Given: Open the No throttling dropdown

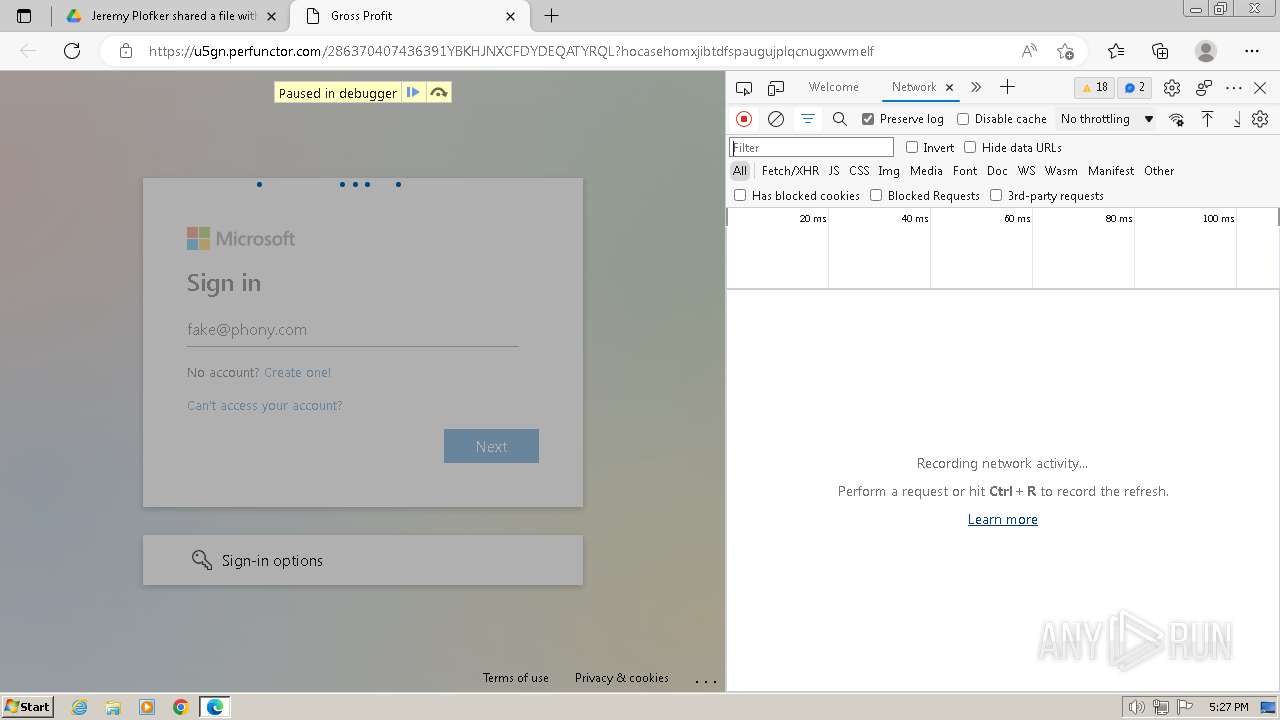Looking at the screenshot, I should coord(1107,119).
